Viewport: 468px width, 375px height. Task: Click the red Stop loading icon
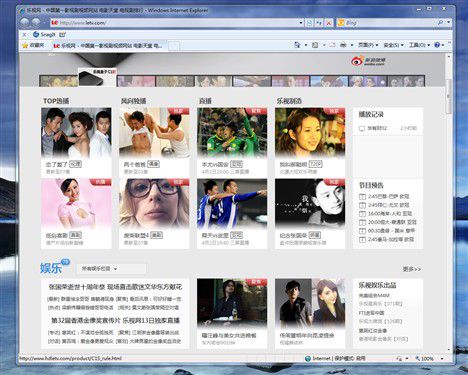329,23
